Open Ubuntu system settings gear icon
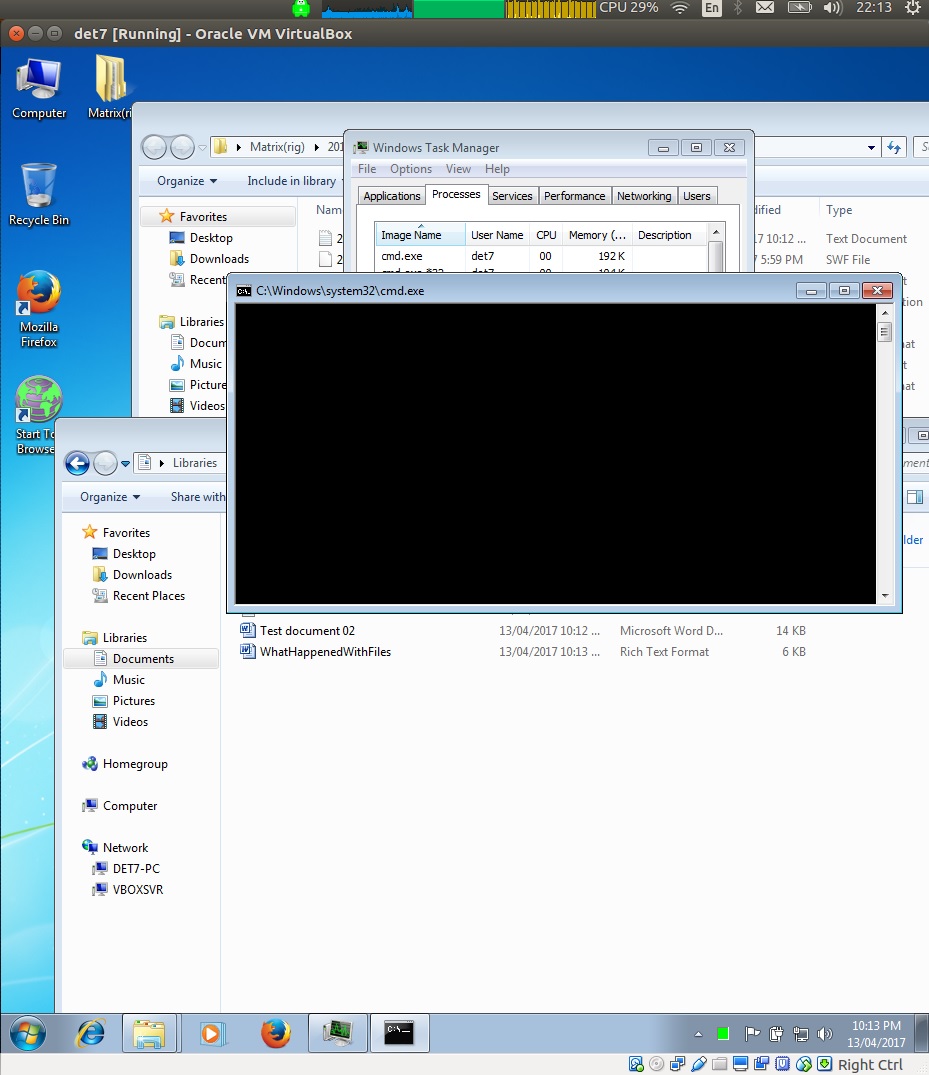This screenshot has height=1075, width=929. [913, 8]
